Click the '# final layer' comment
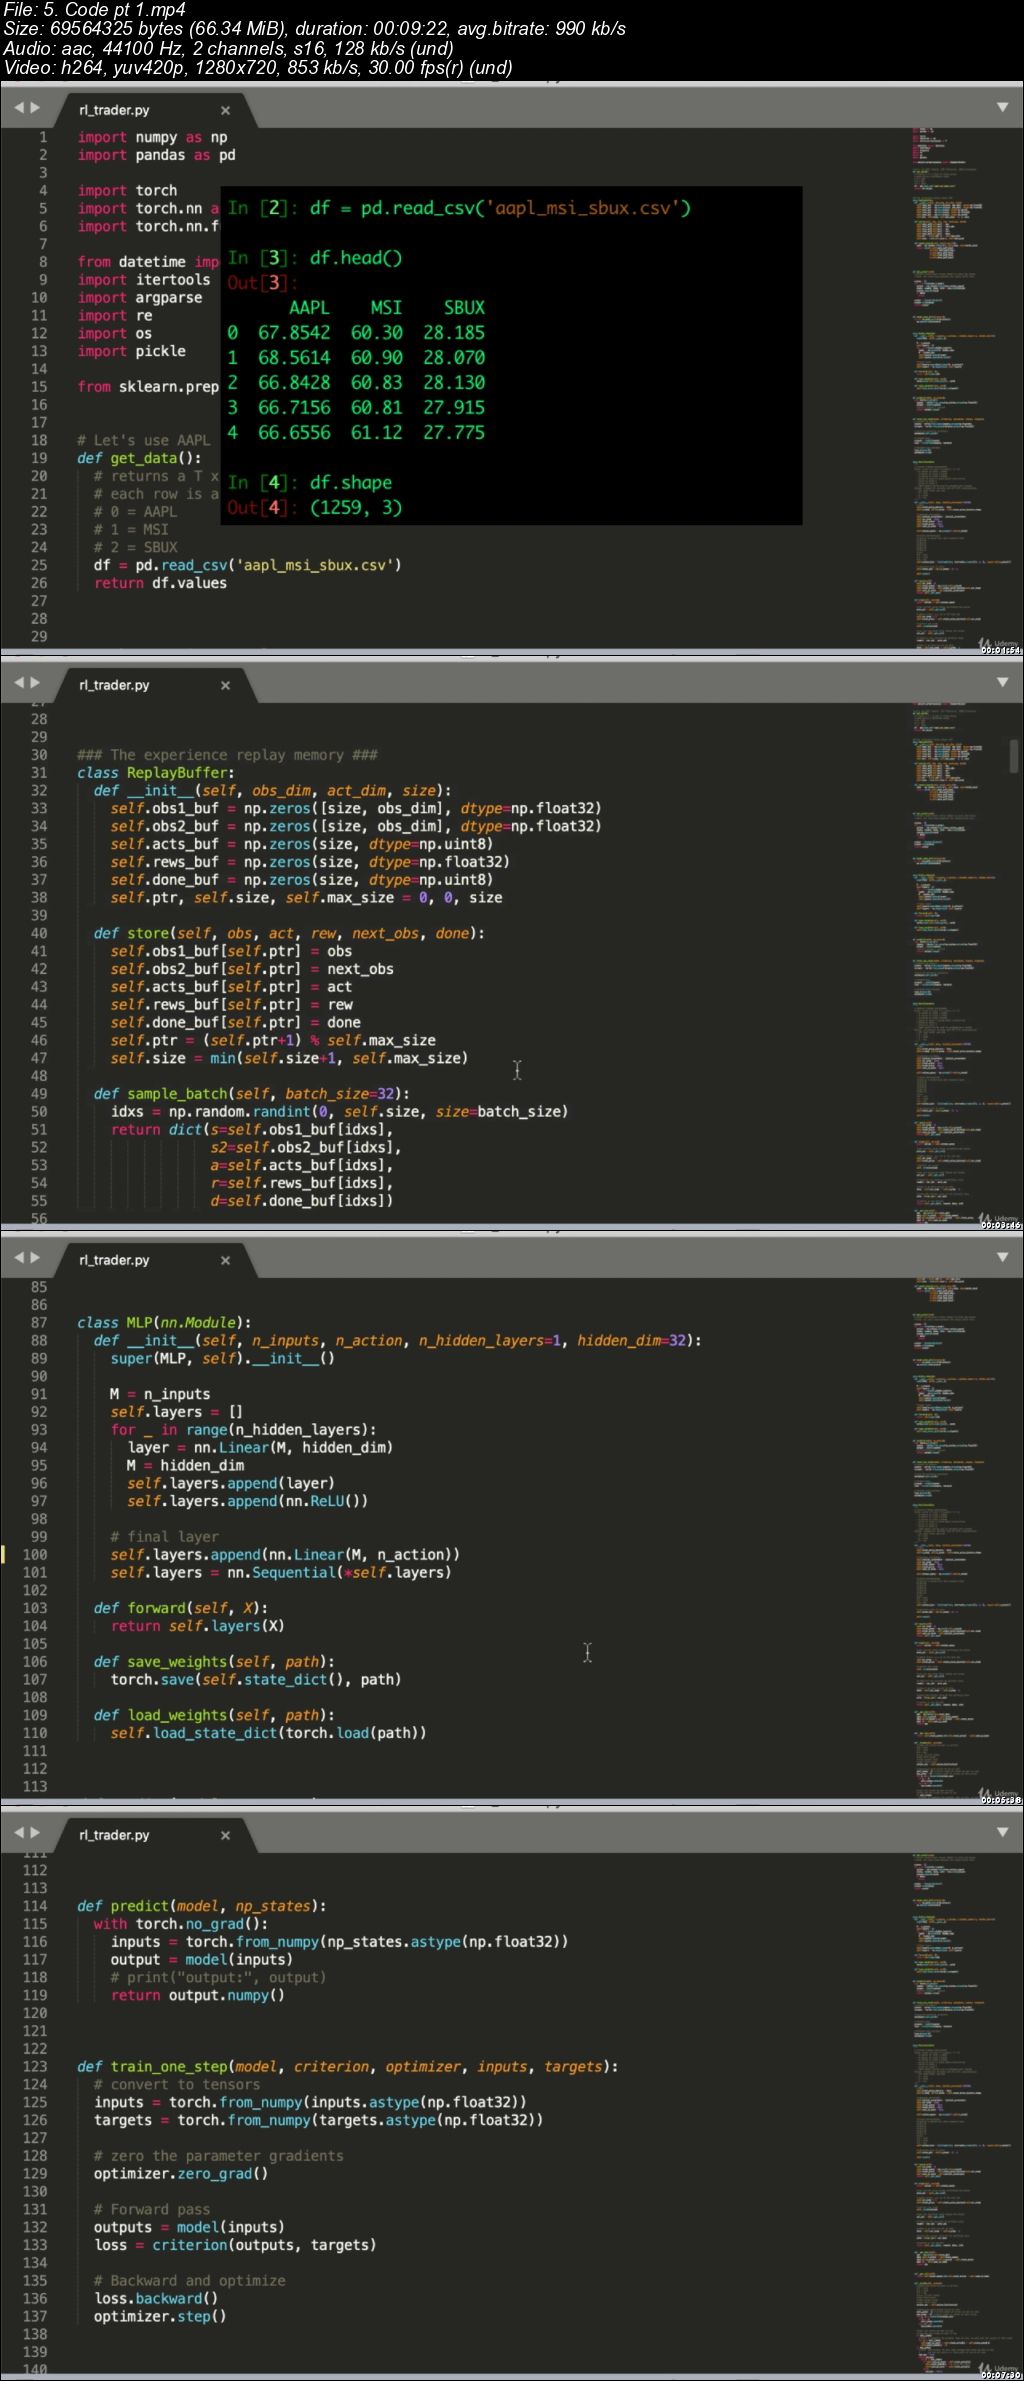Viewport: 1024px width, 2381px height. [x=164, y=1537]
